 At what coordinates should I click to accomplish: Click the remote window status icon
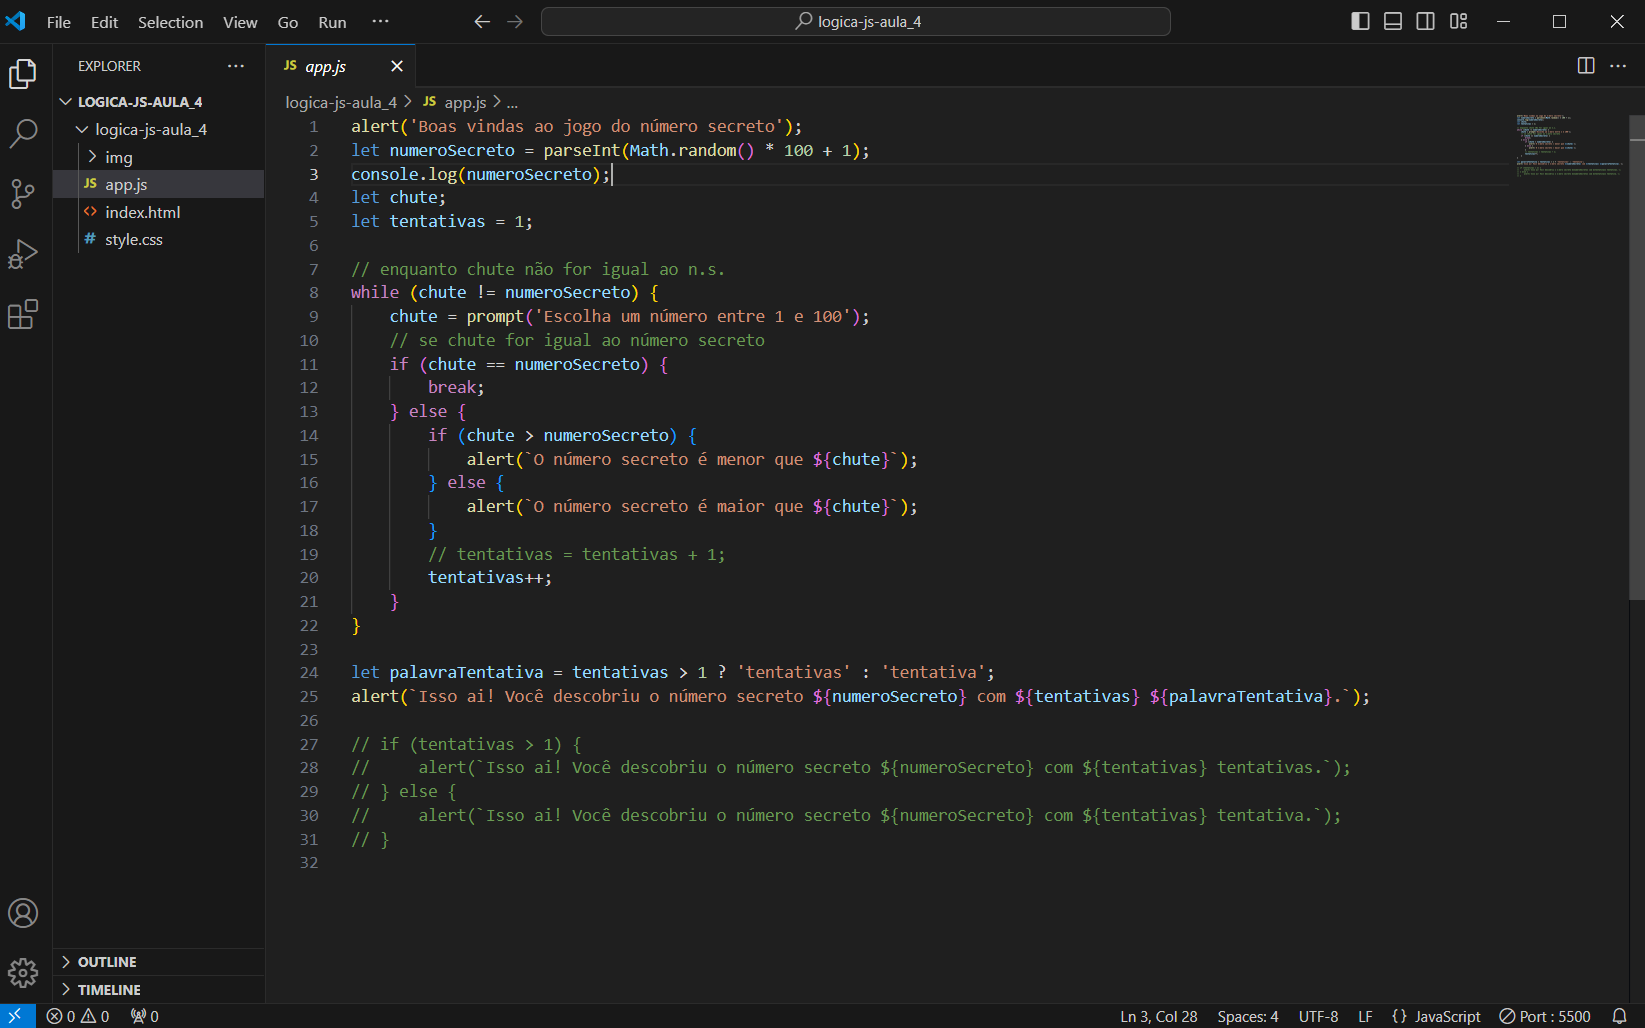pyautogui.click(x=17, y=1016)
